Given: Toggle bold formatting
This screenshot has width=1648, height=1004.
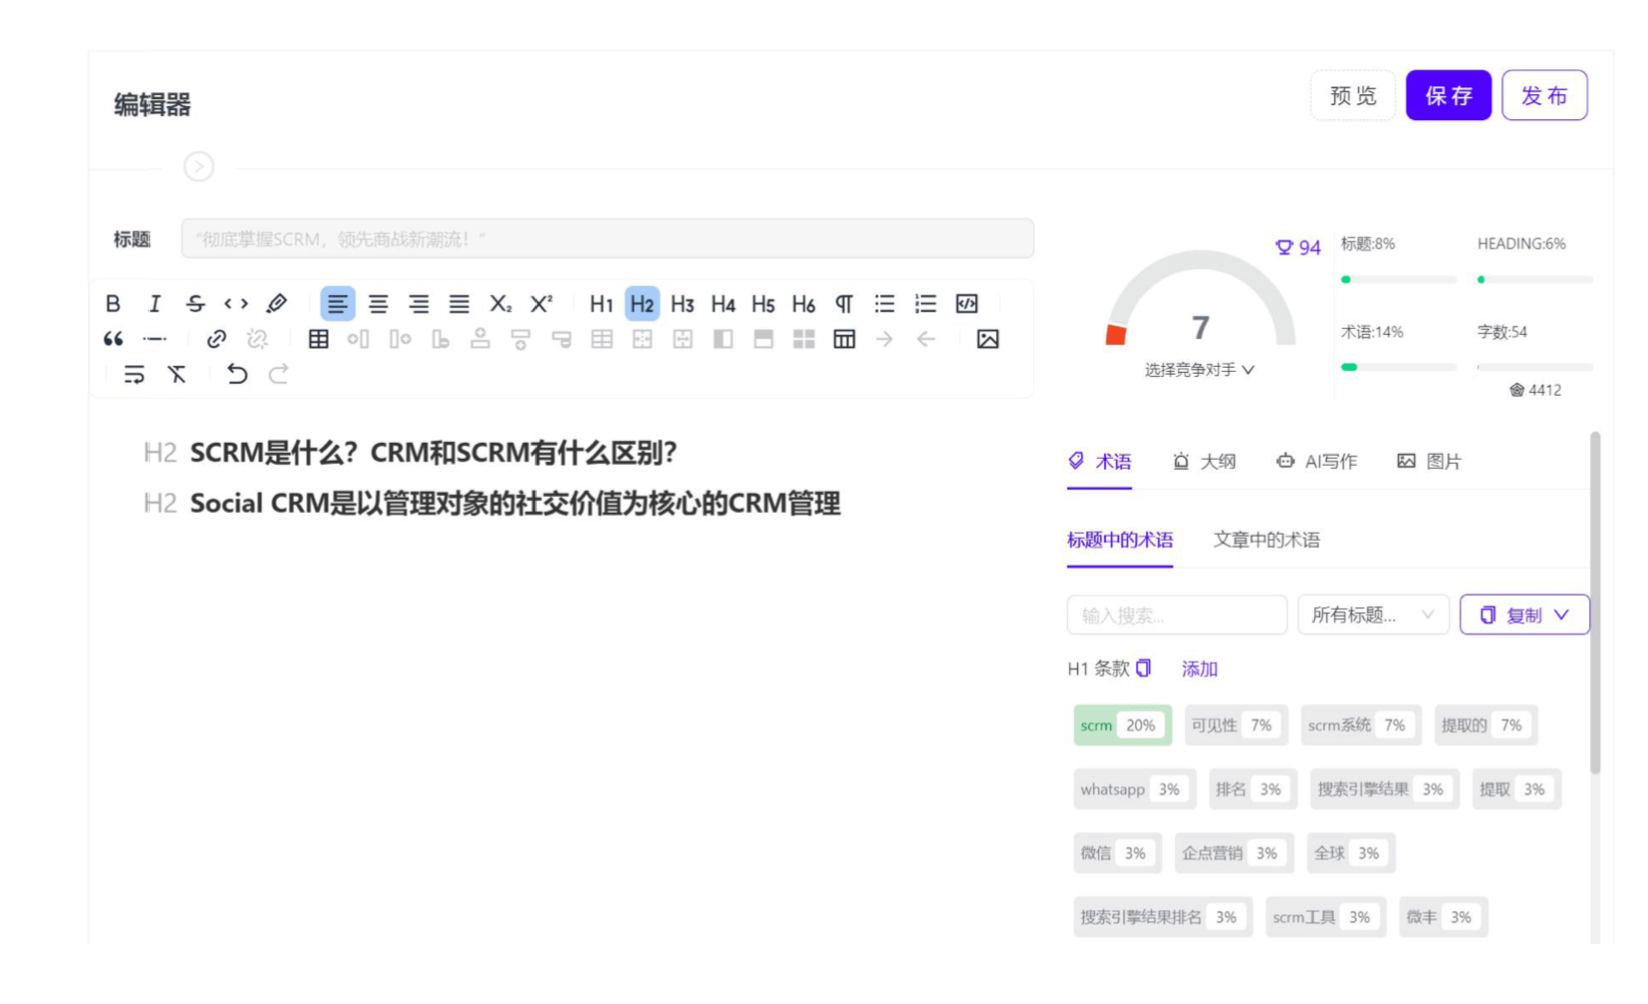Looking at the screenshot, I should click(113, 303).
